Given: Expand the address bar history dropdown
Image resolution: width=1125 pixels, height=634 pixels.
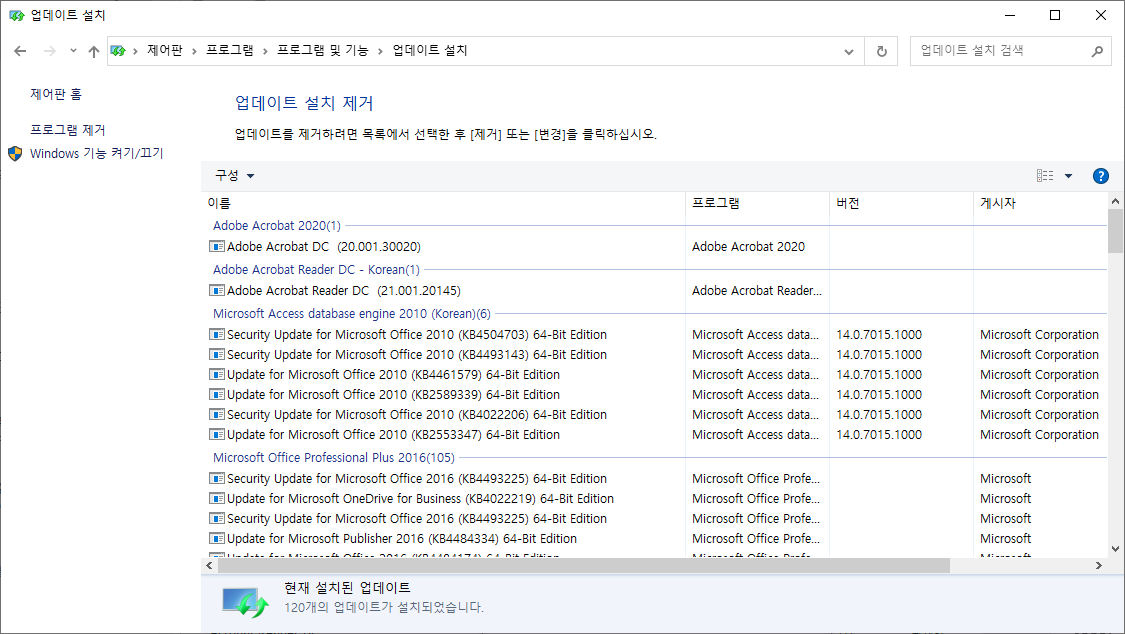Looking at the screenshot, I should (849, 51).
